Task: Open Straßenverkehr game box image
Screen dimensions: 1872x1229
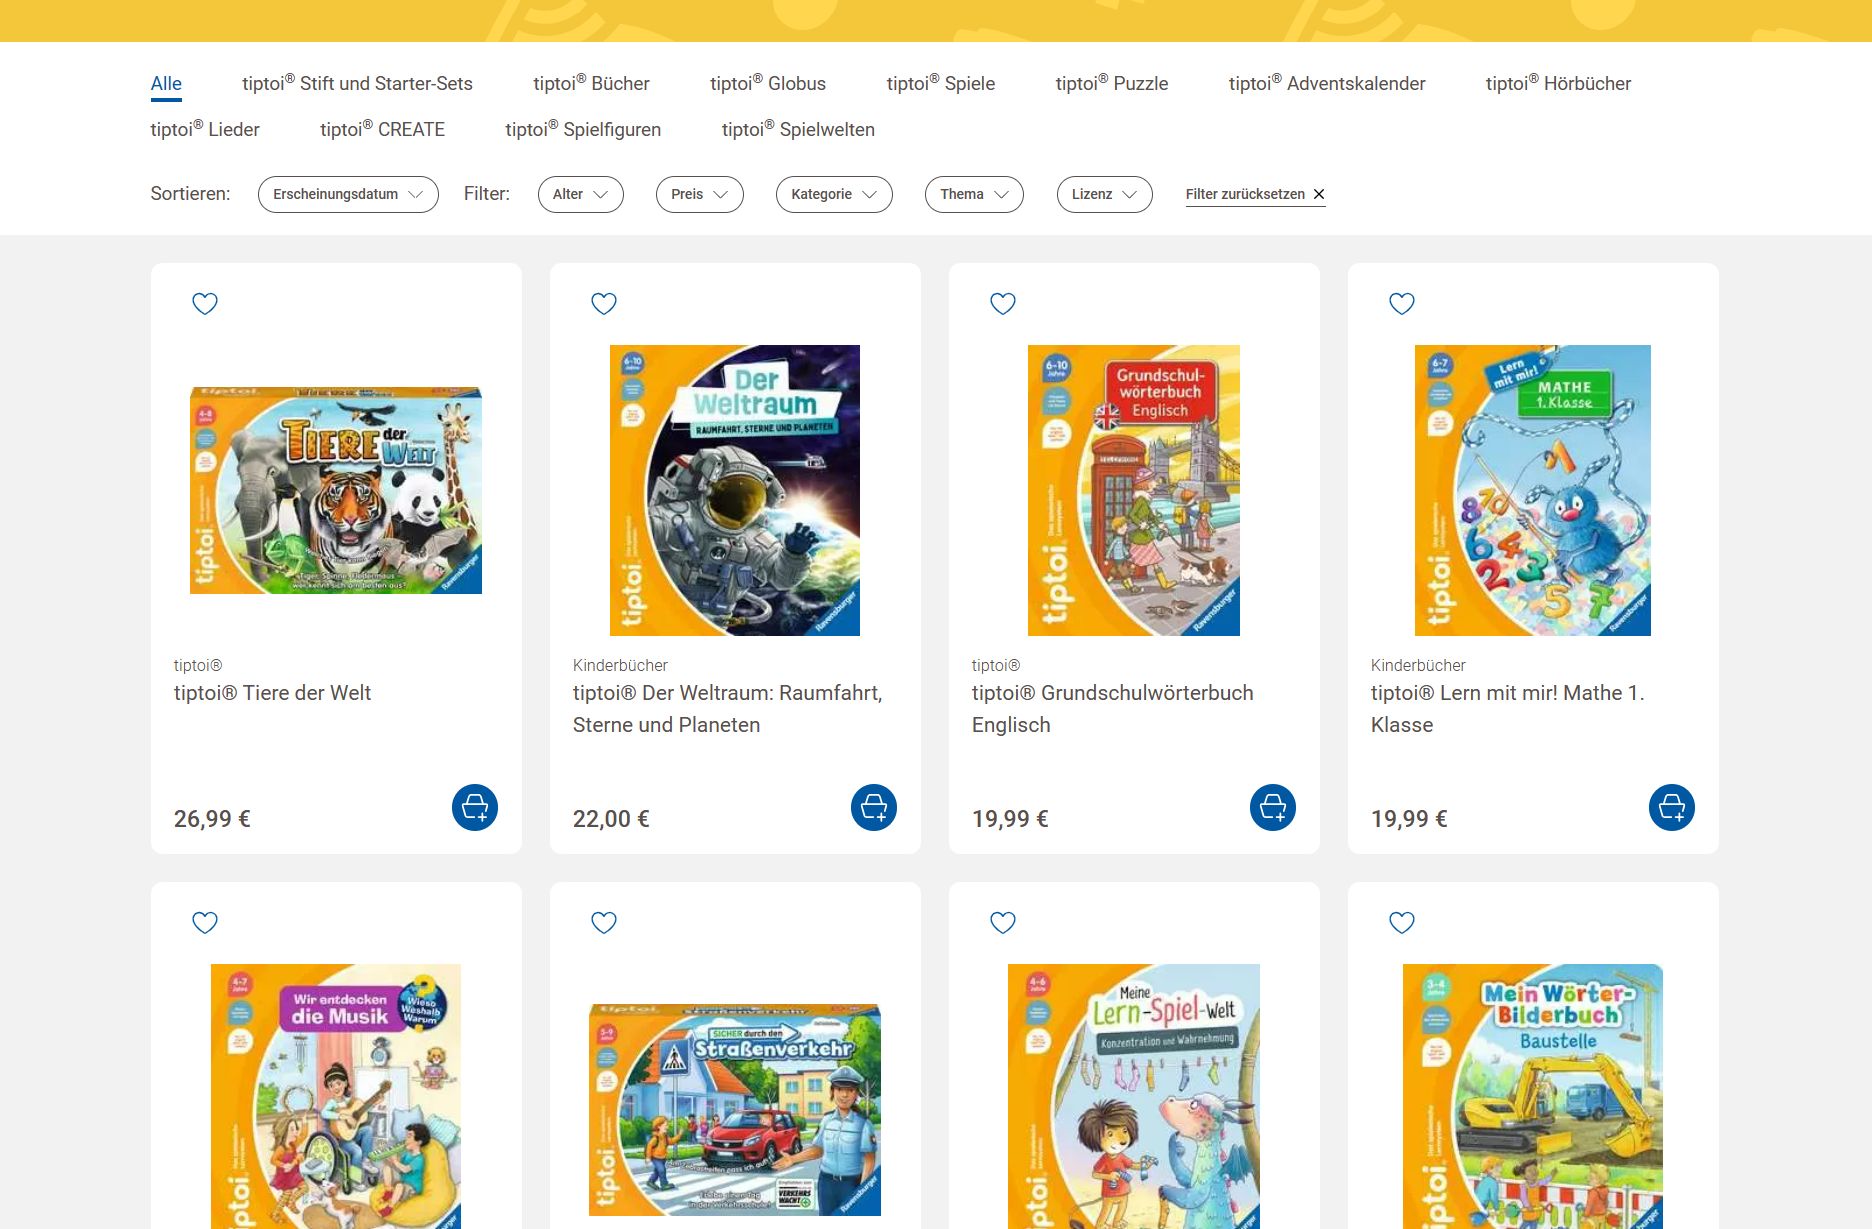Action: tap(735, 1110)
